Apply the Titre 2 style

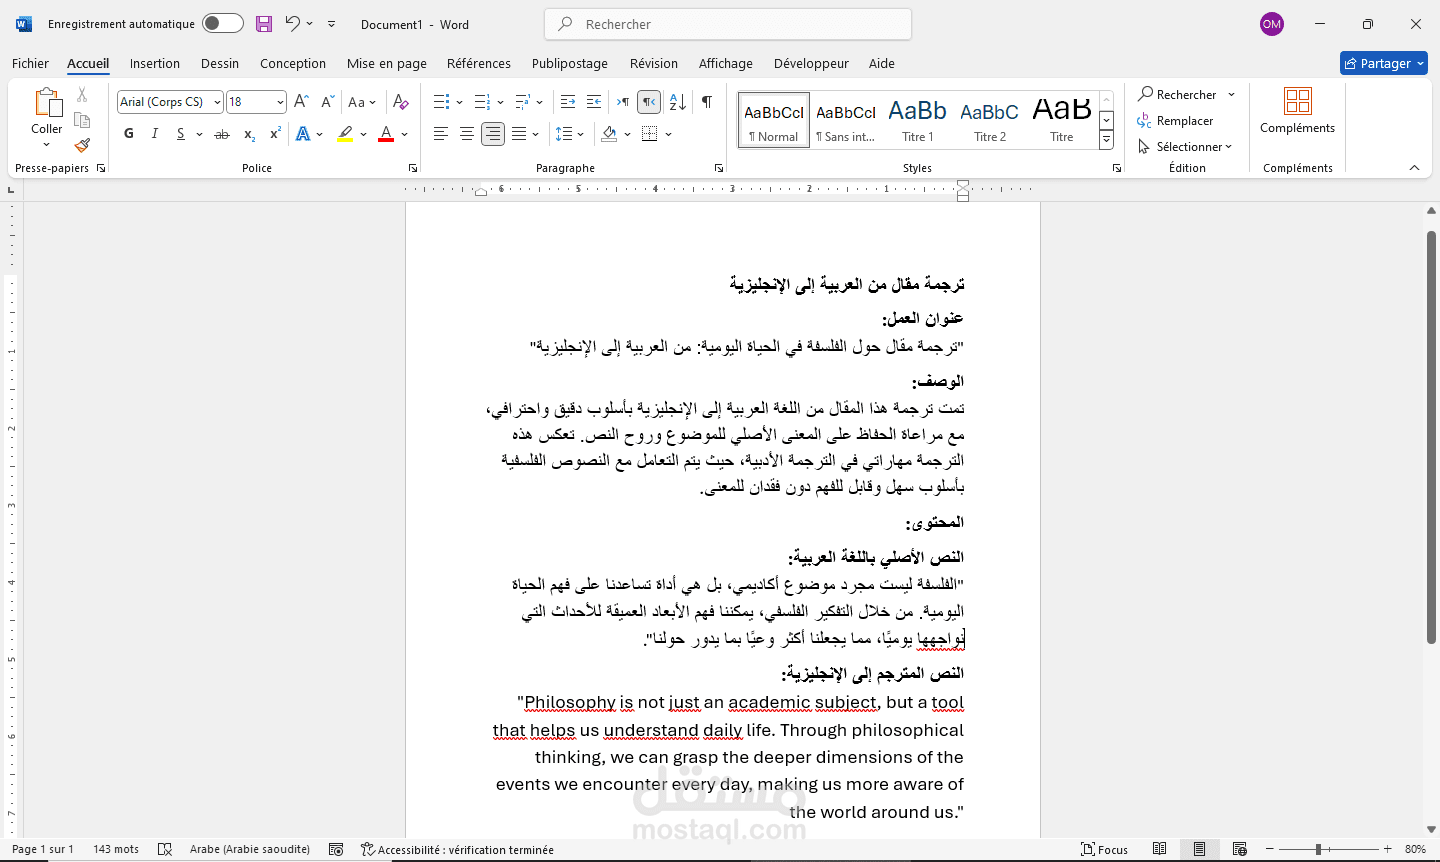pyautogui.click(x=990, y=120)
